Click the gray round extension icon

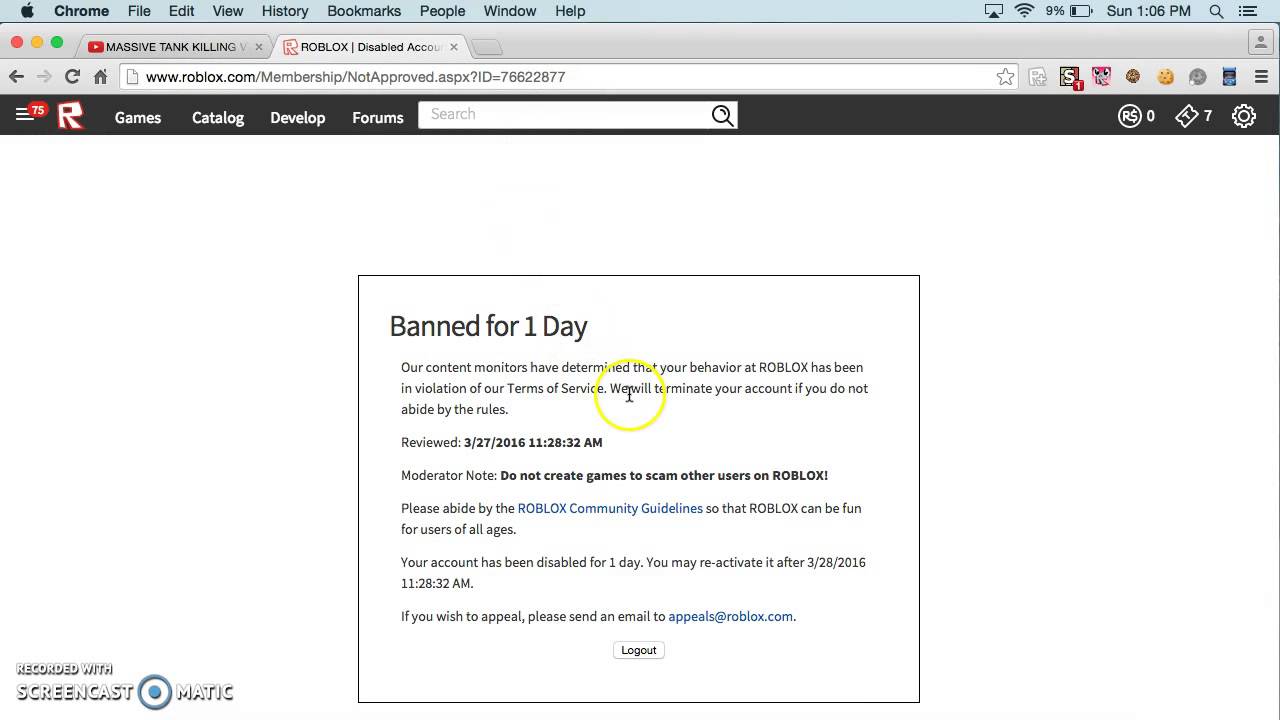point(1198,77)
